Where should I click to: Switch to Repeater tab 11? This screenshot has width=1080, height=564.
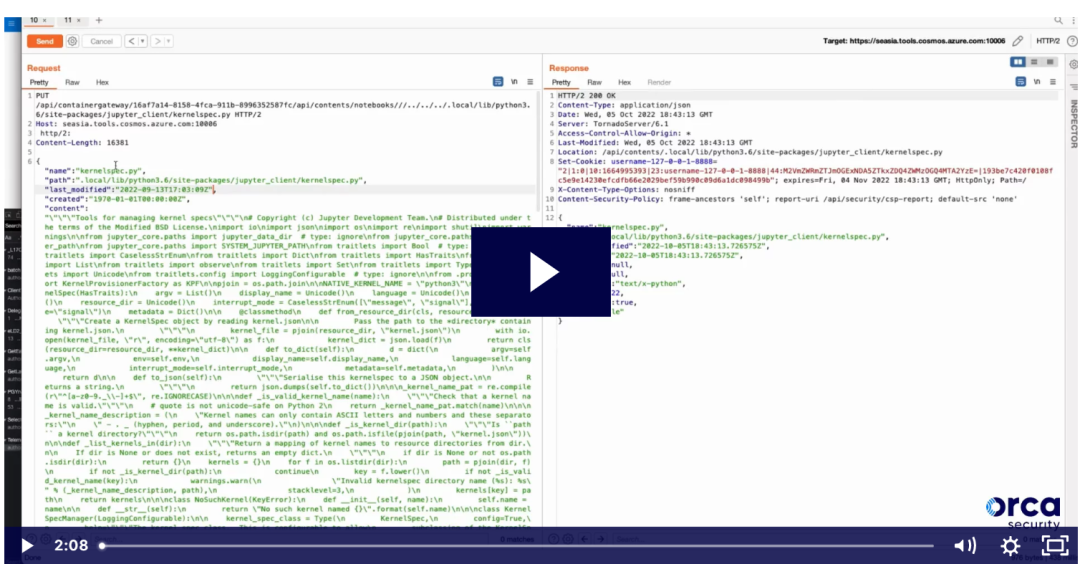[68, 20]
